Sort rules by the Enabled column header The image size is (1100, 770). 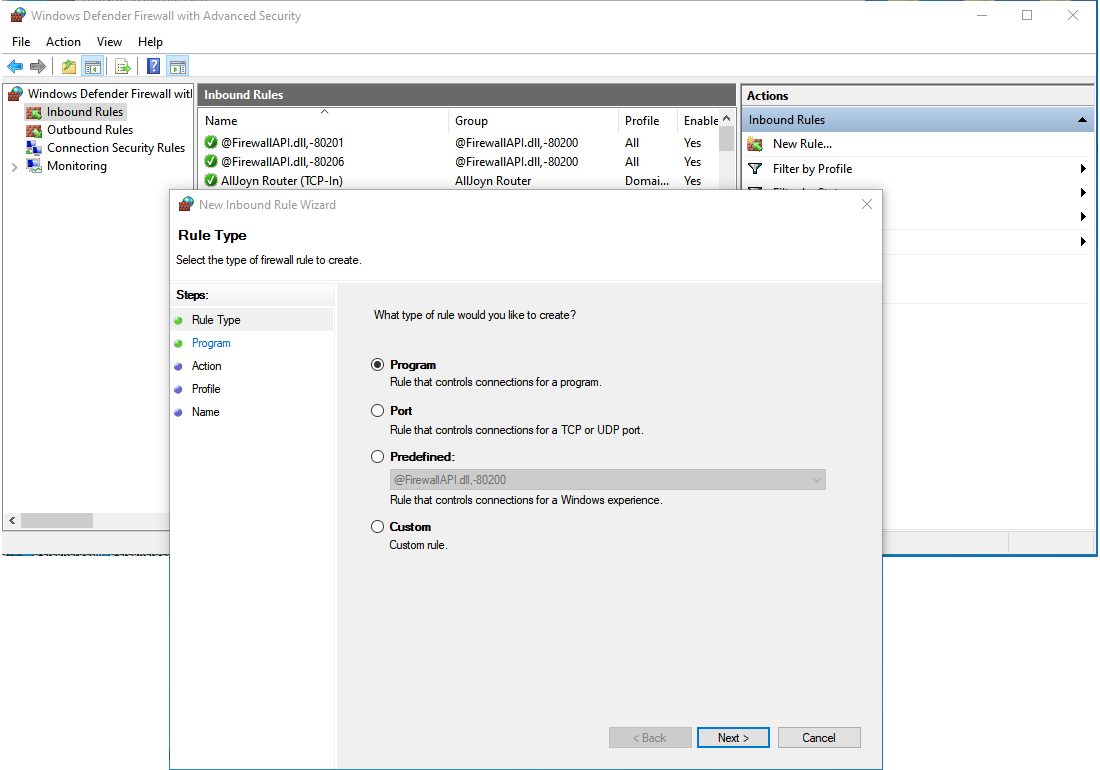coord(700,121)
